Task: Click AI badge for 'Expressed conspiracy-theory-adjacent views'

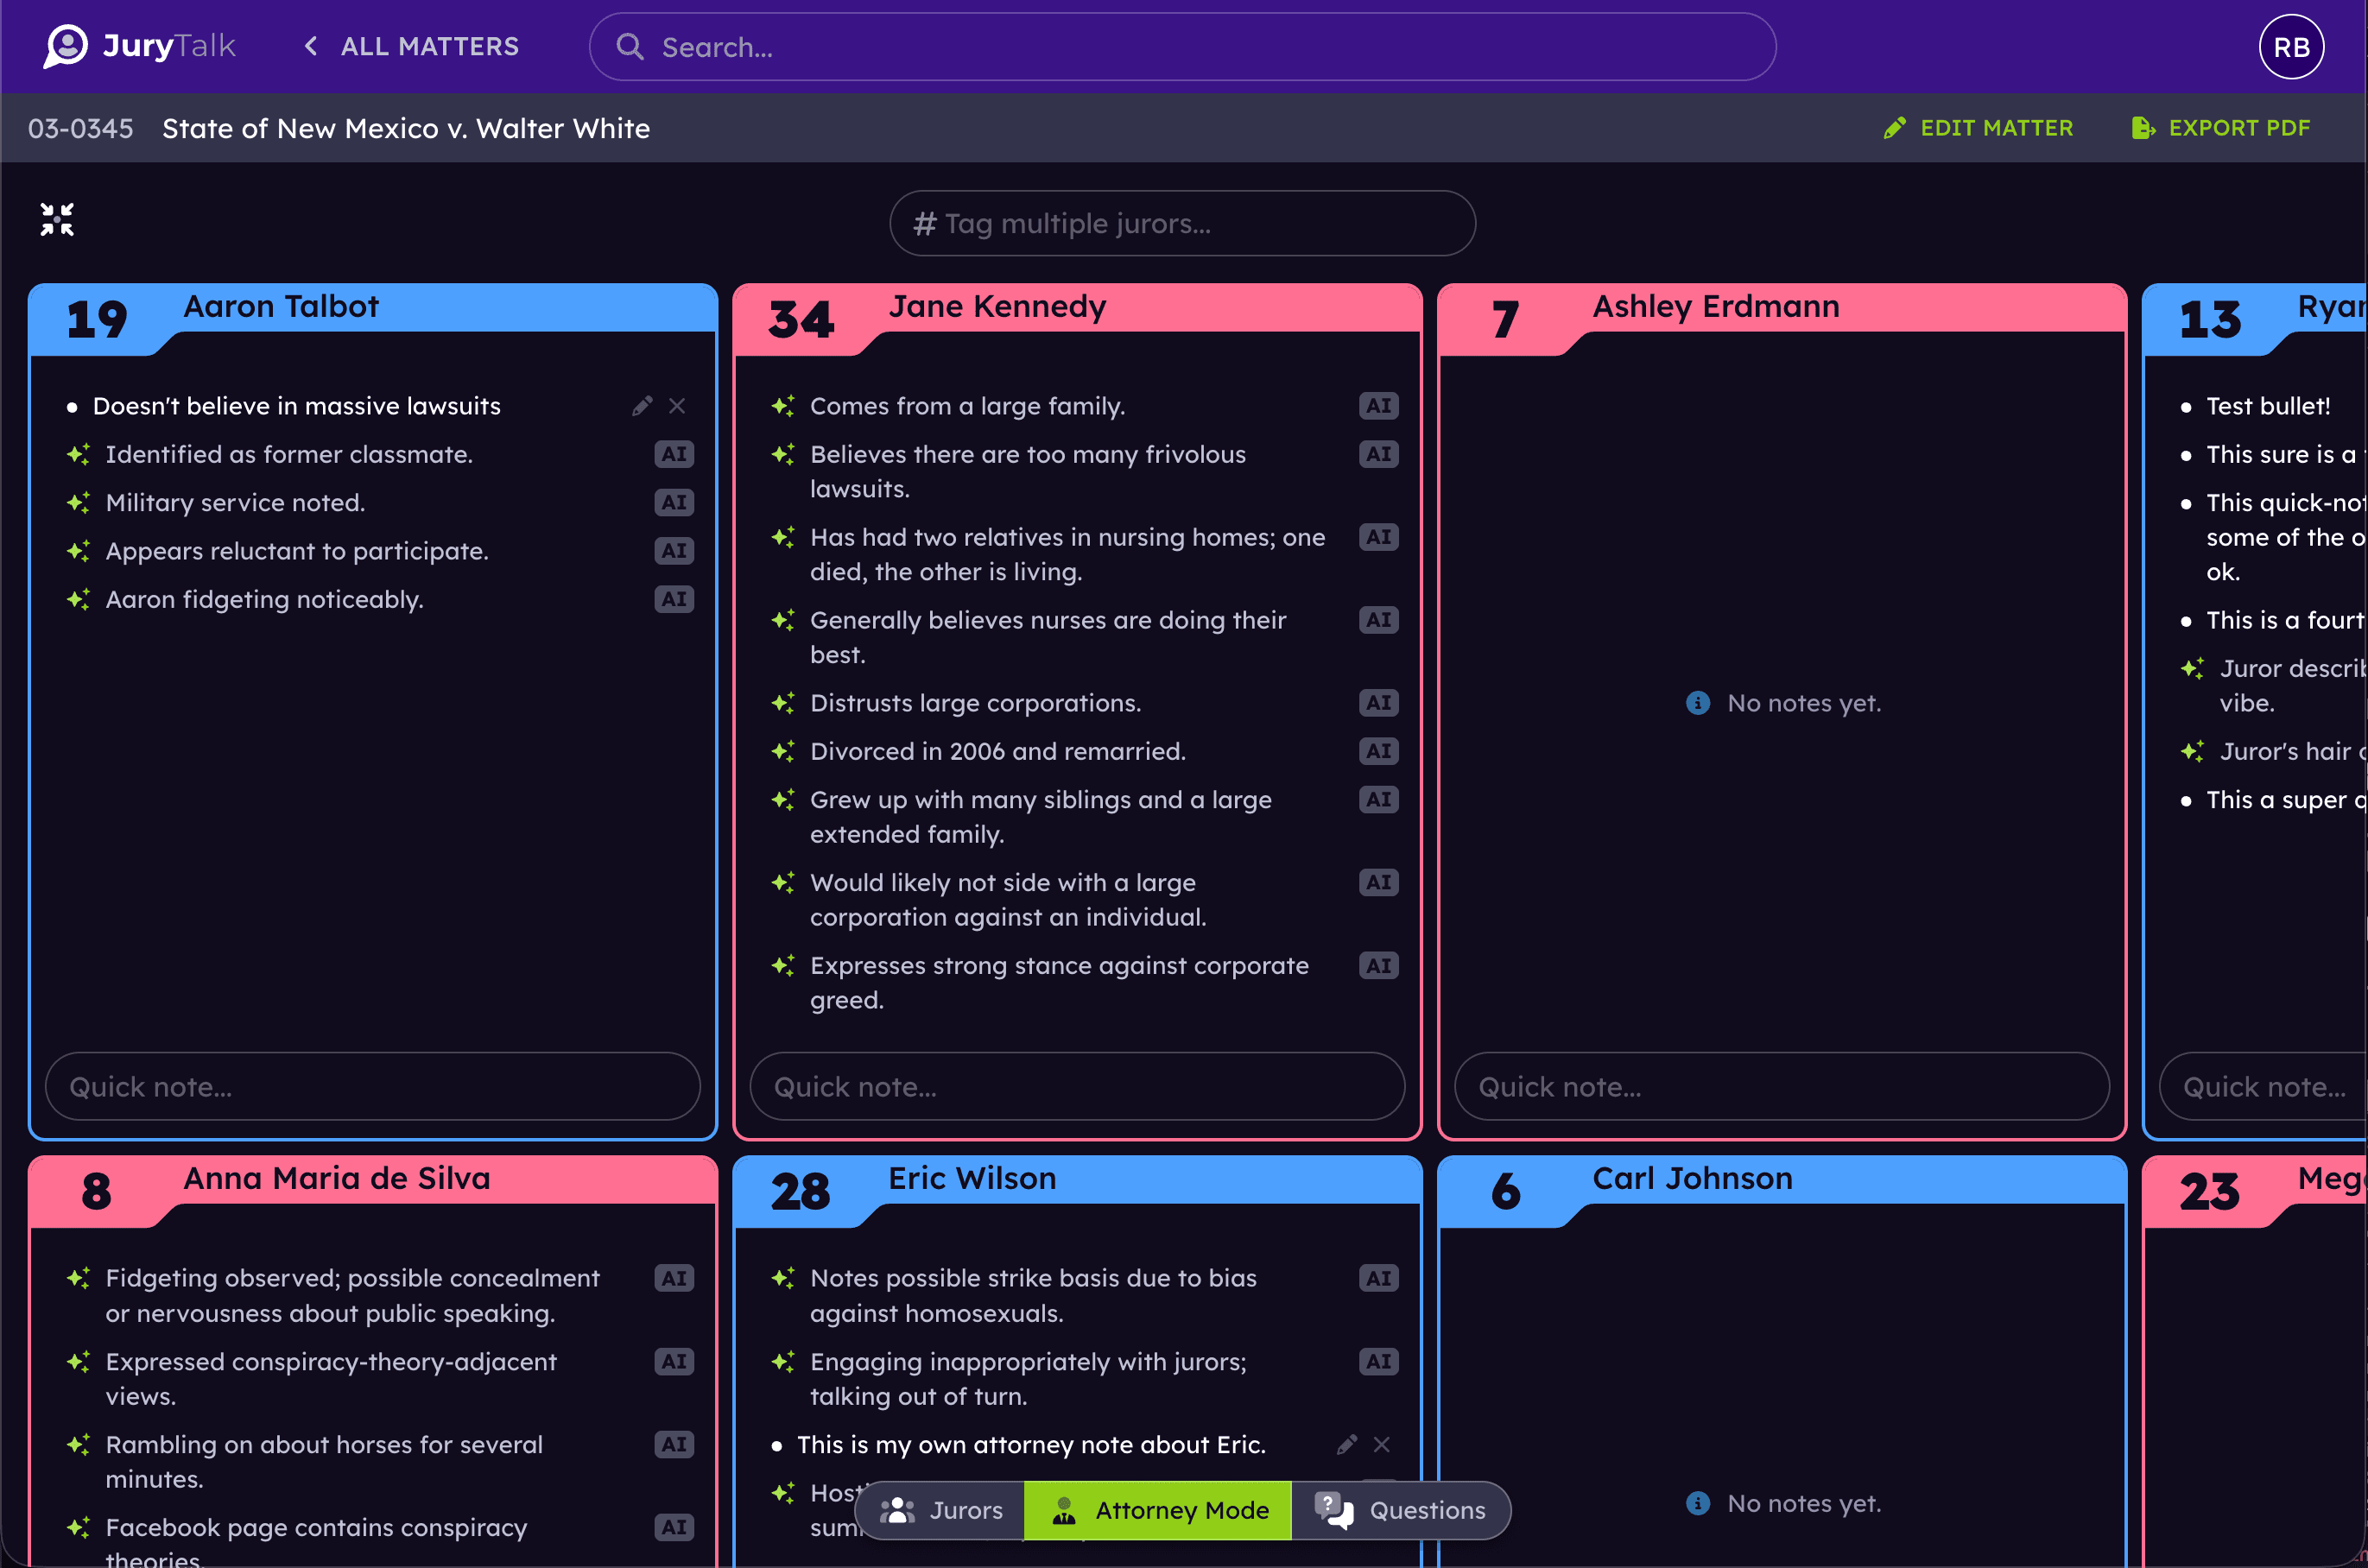Action: (674, 1362)
